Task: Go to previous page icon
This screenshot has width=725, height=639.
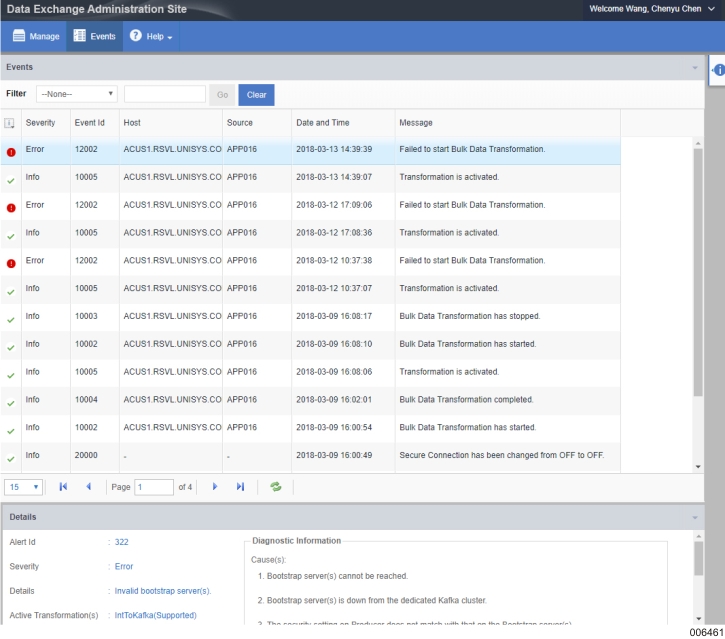Action: (88, 486)
